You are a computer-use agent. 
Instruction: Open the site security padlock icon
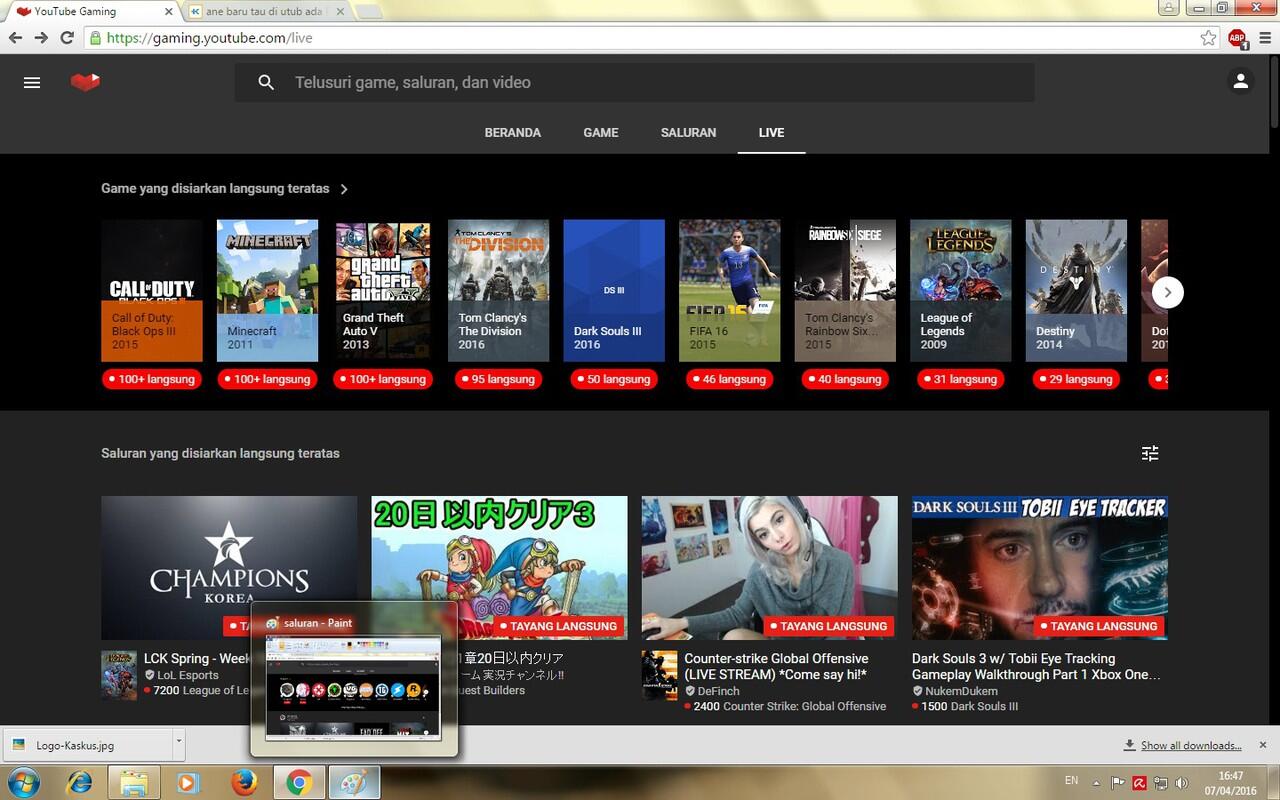95,38
